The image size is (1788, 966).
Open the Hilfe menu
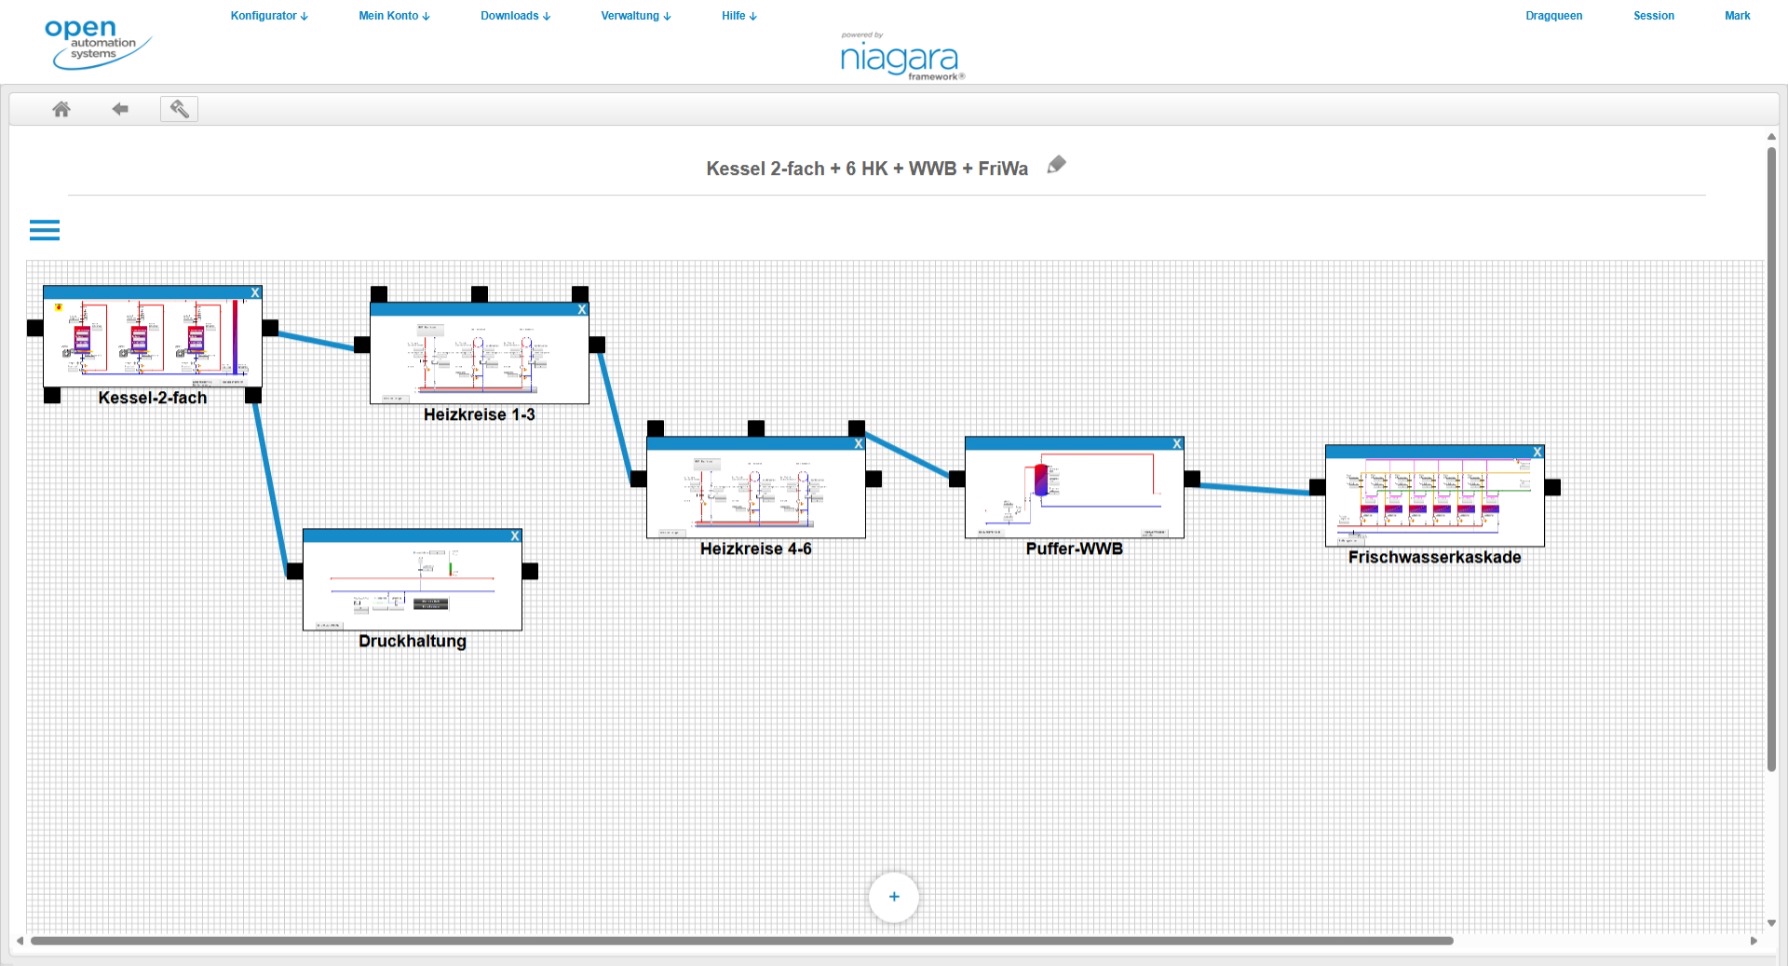pyautogui.click(x=739, y=16)
